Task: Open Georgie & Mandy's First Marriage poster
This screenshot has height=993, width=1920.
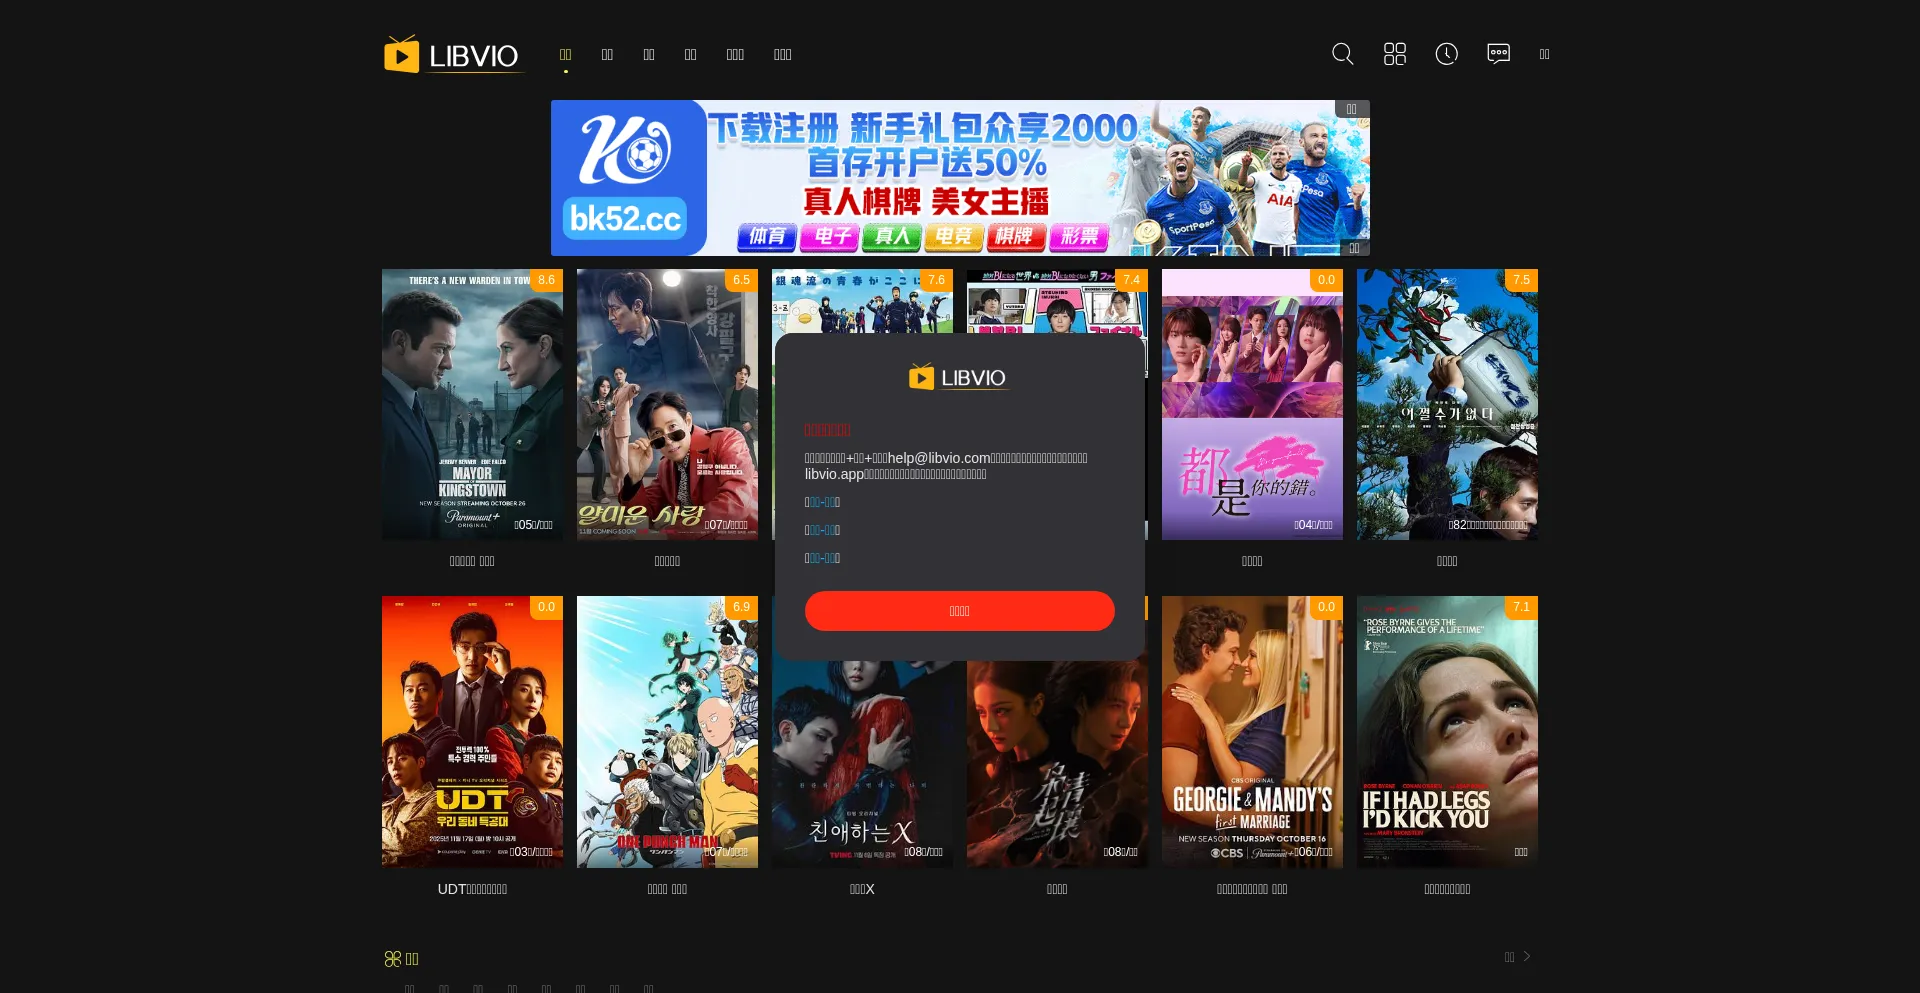Action: [x=1252, y=732]
